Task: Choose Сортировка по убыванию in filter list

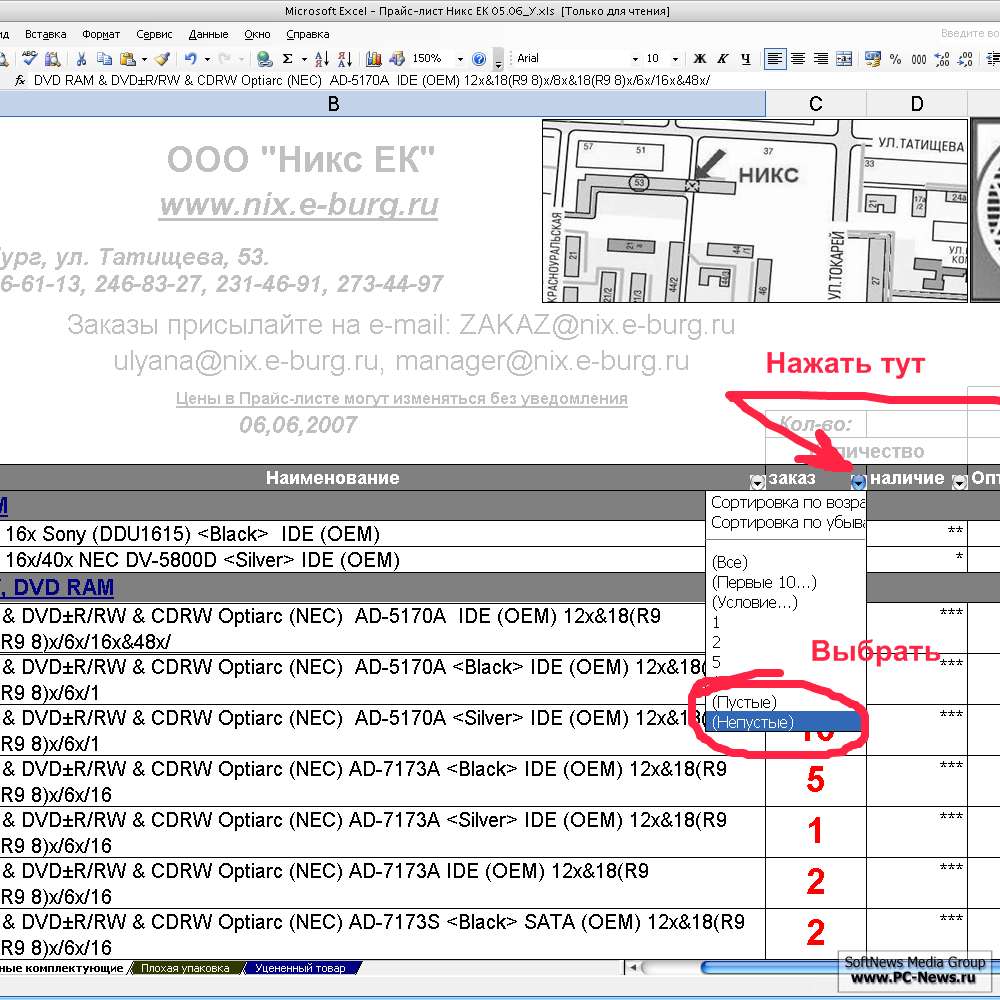Action: coord(786,523)
